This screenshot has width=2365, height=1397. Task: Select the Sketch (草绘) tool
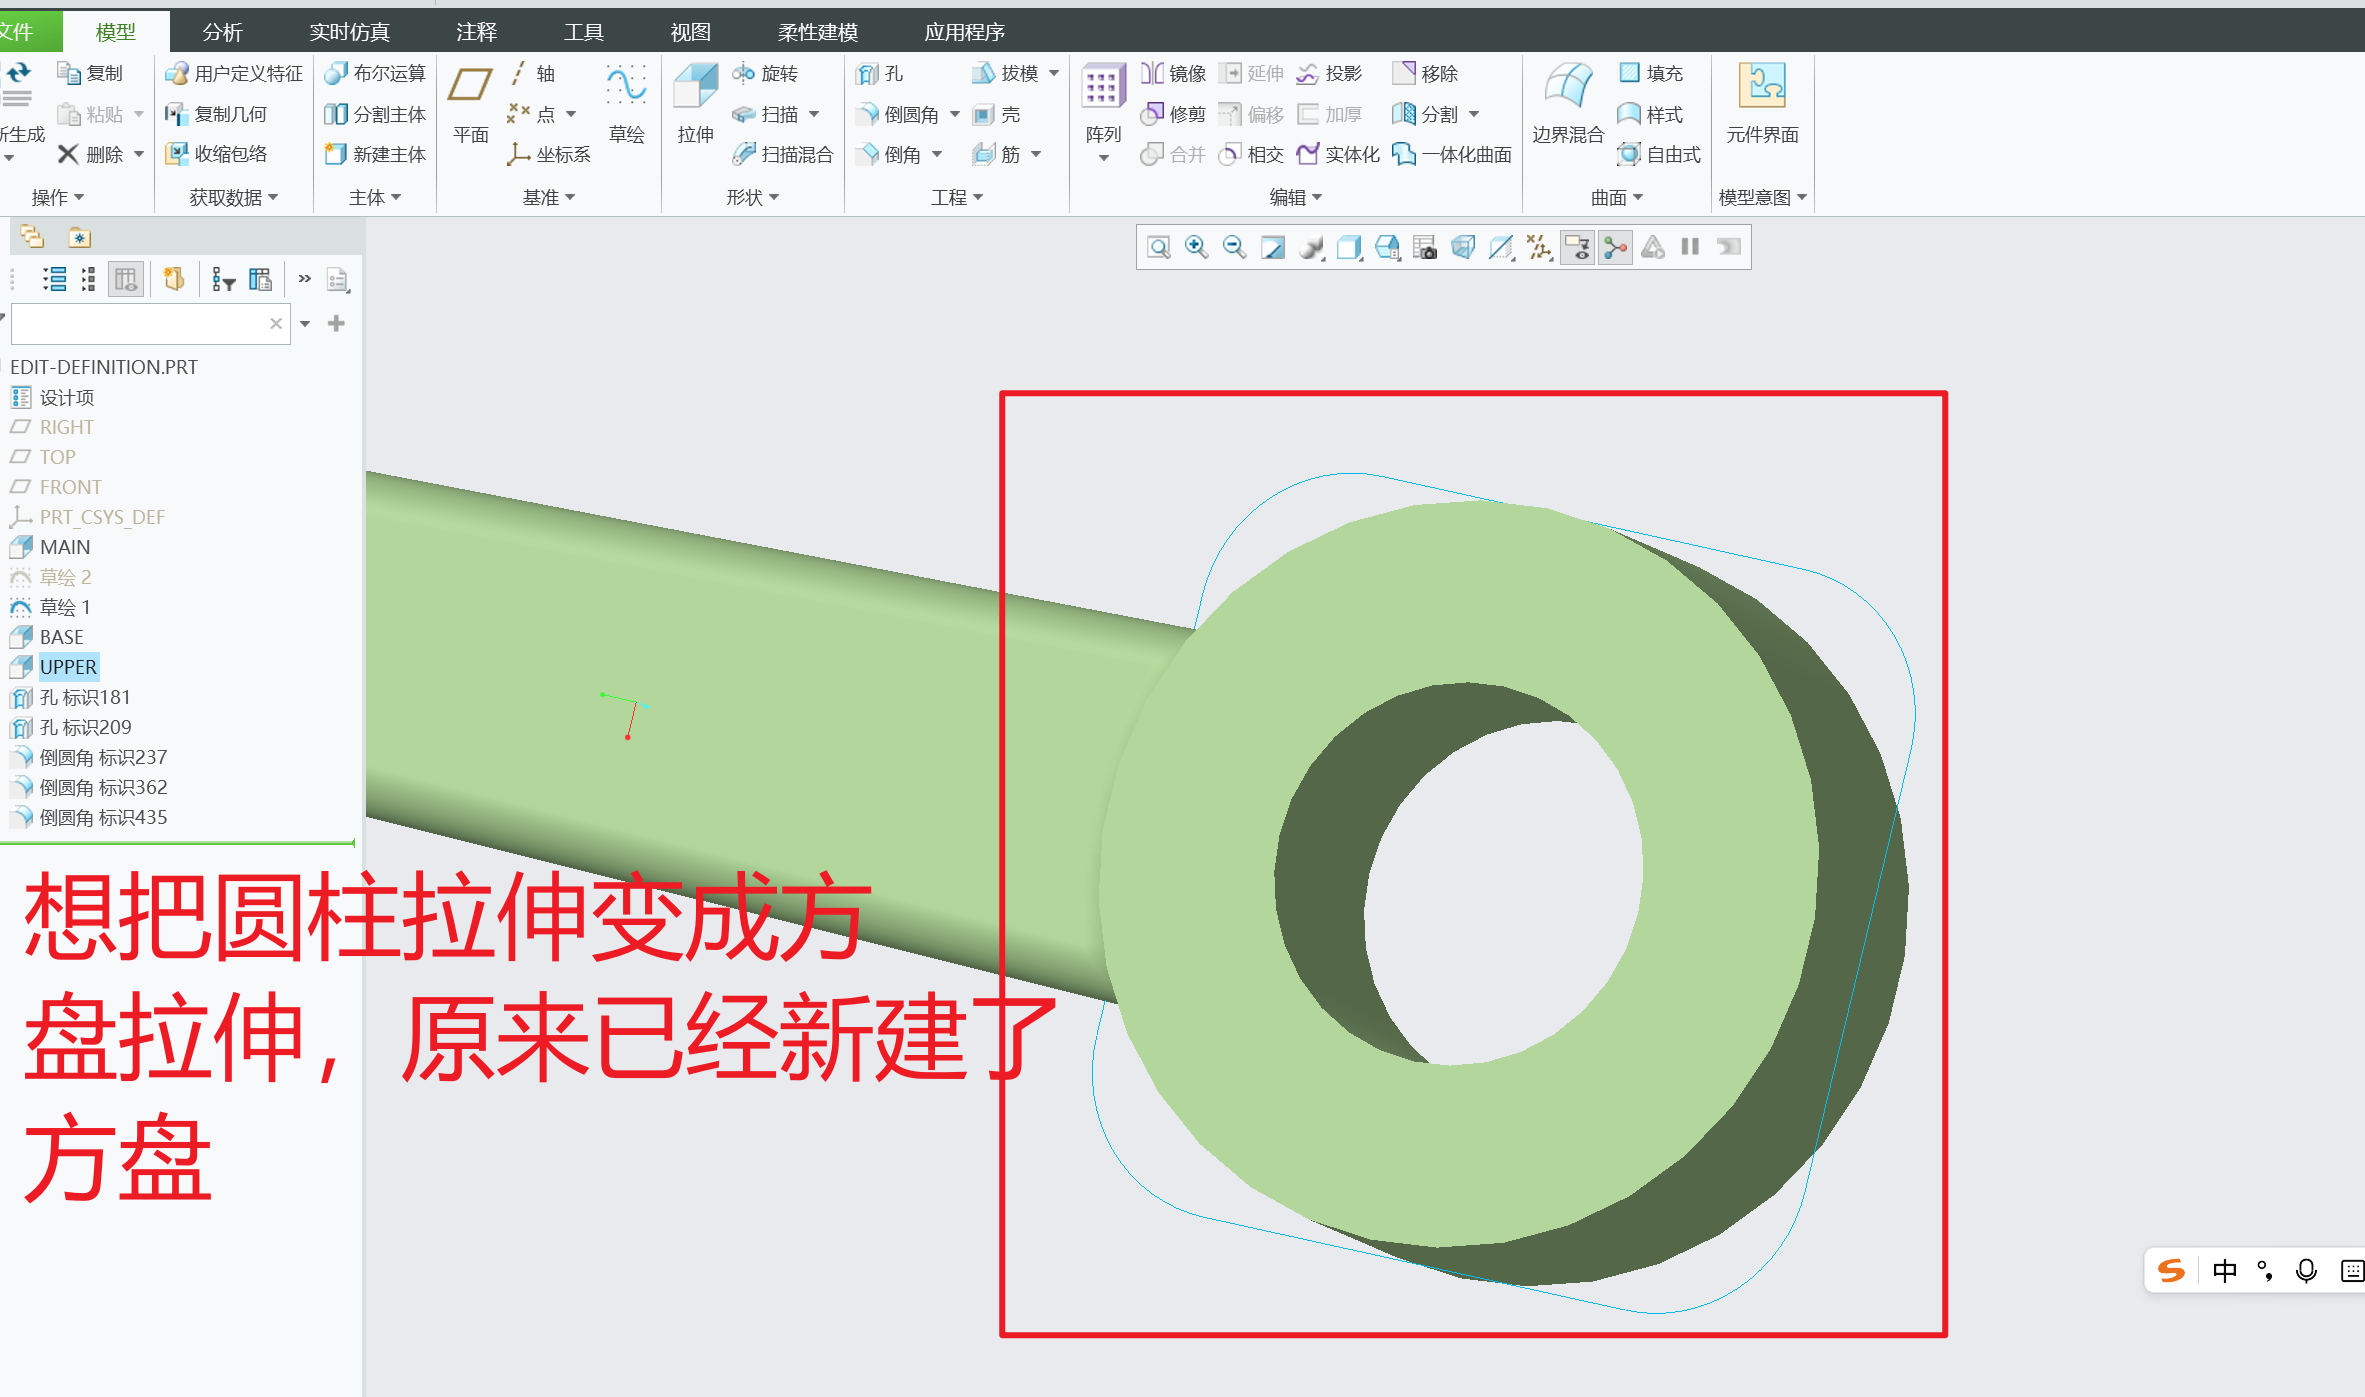click(x=626, y=88)
